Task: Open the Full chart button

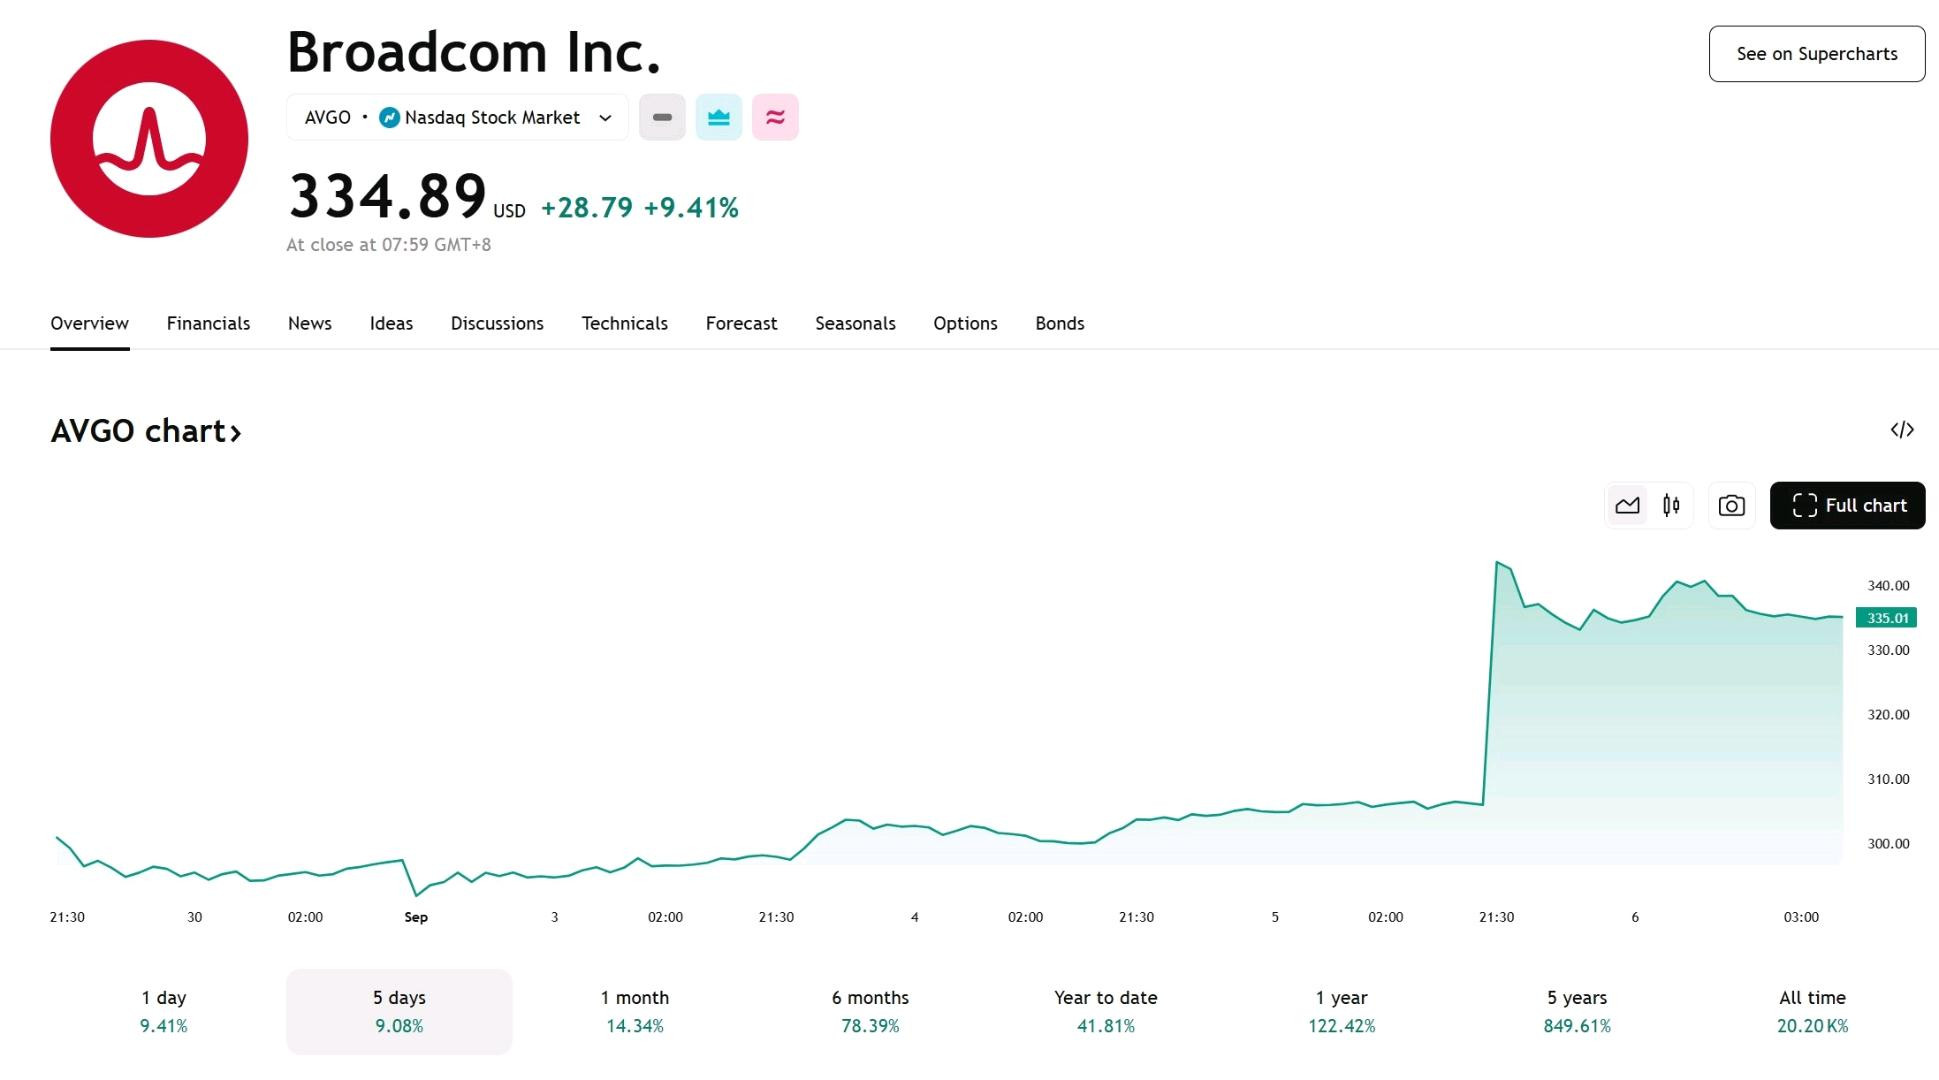Action: tap(1847, 506)
